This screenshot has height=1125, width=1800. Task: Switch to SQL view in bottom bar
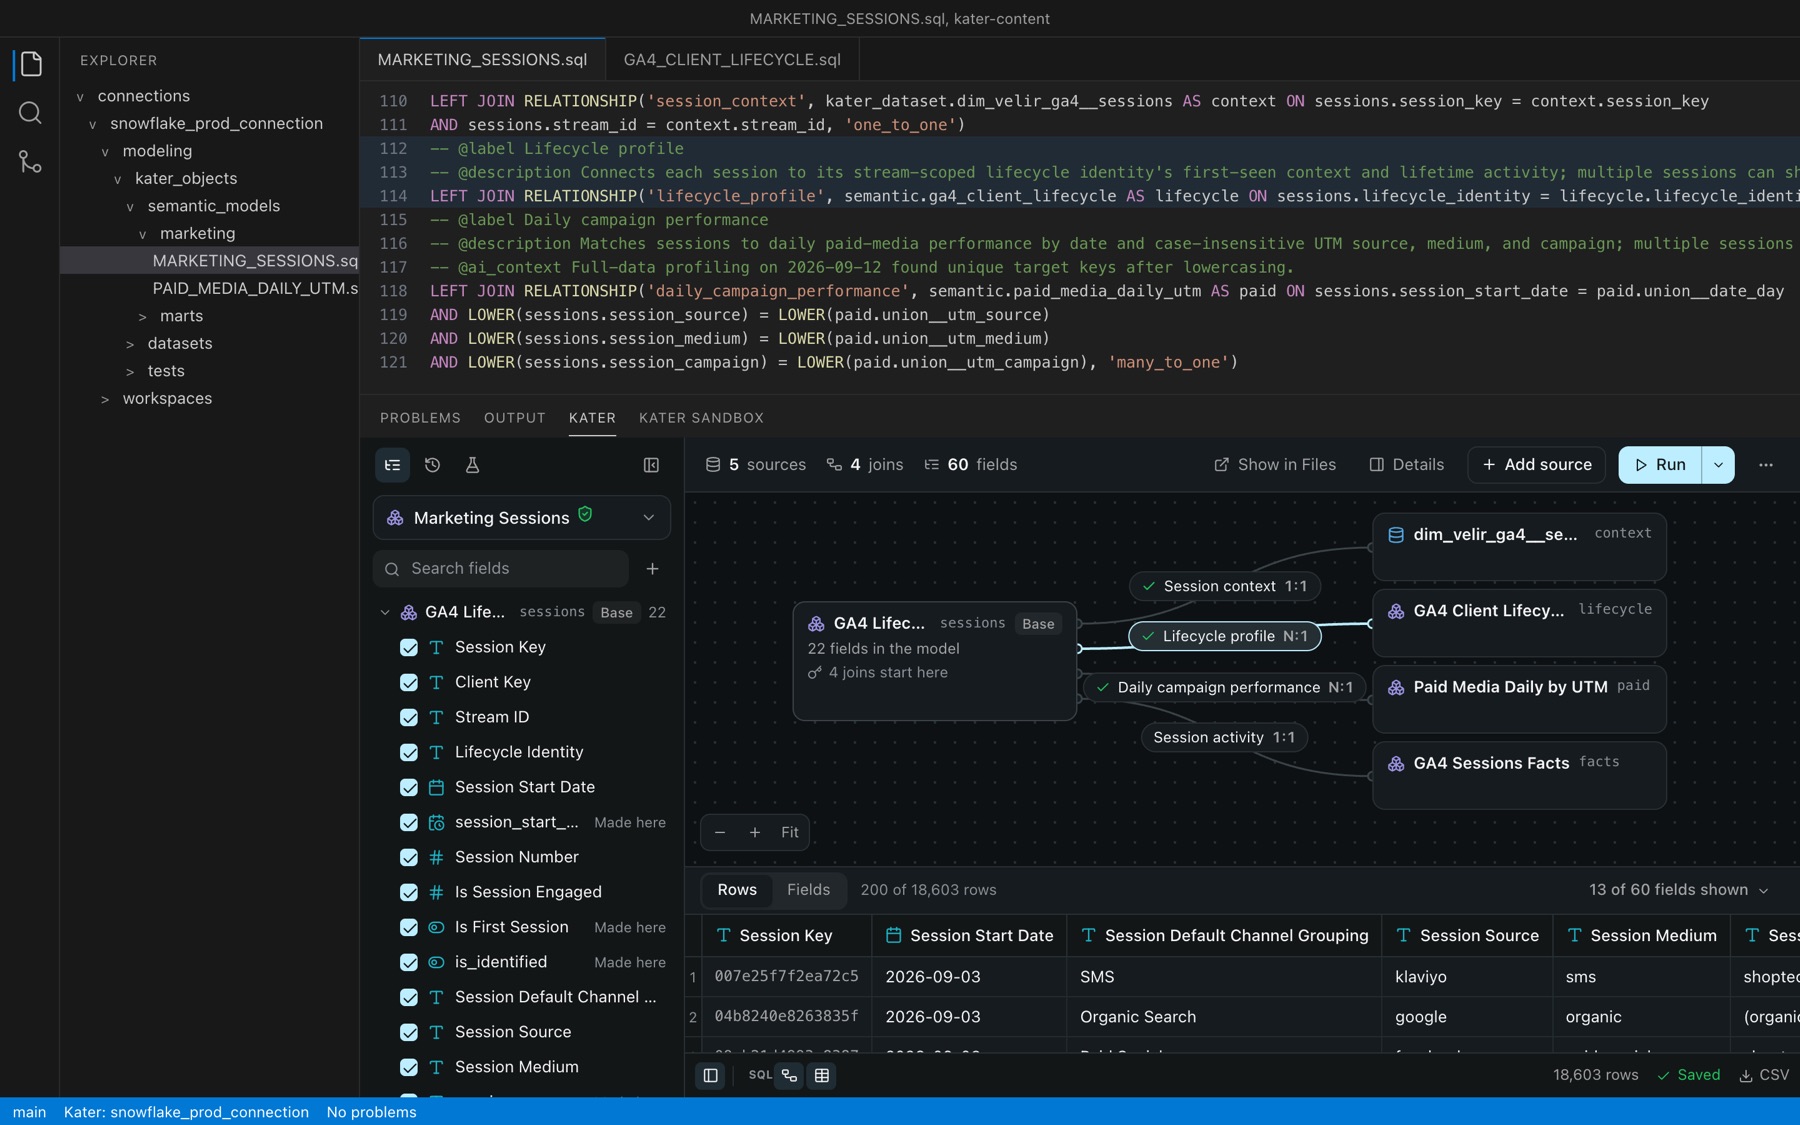coord(760,1076)
